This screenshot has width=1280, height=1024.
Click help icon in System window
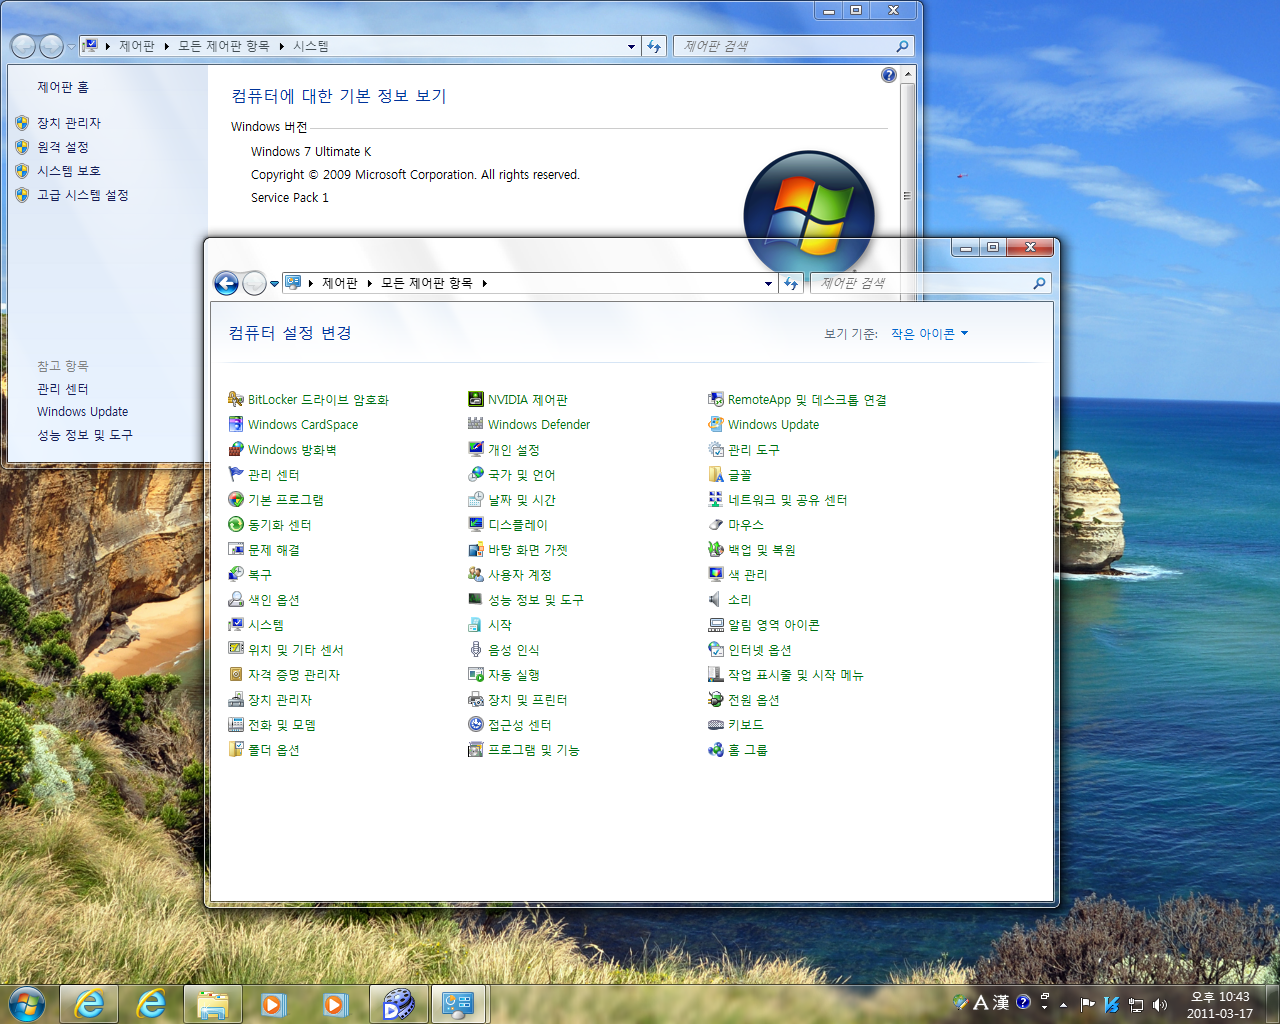coord(889,75)
